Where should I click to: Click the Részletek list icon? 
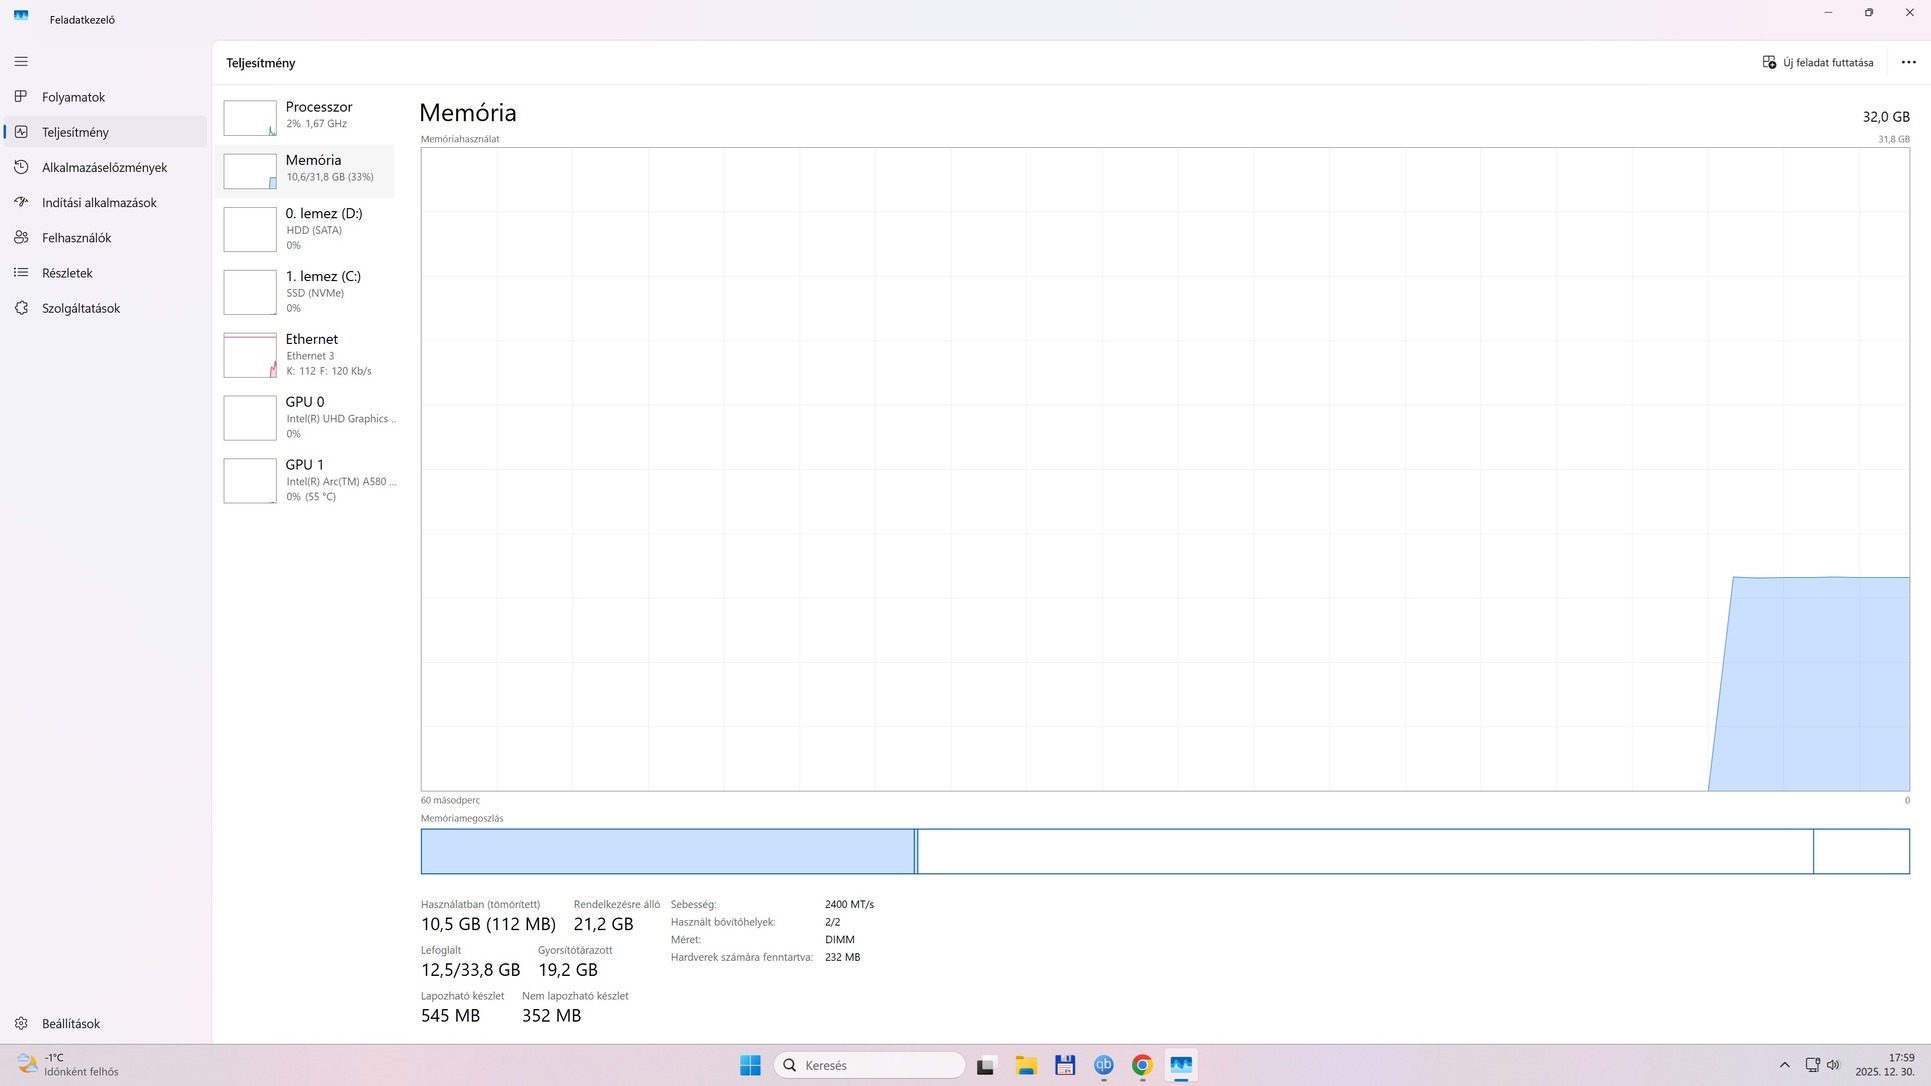pos(21,273)
